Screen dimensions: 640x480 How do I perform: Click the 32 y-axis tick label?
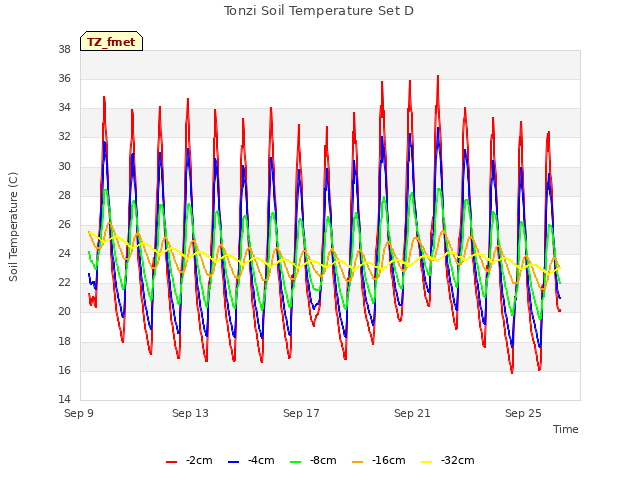64,137
